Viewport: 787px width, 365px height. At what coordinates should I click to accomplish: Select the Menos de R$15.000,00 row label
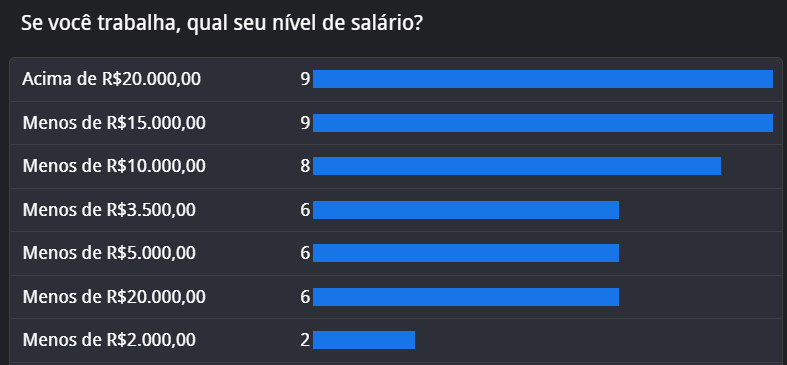tap(114, 123)
